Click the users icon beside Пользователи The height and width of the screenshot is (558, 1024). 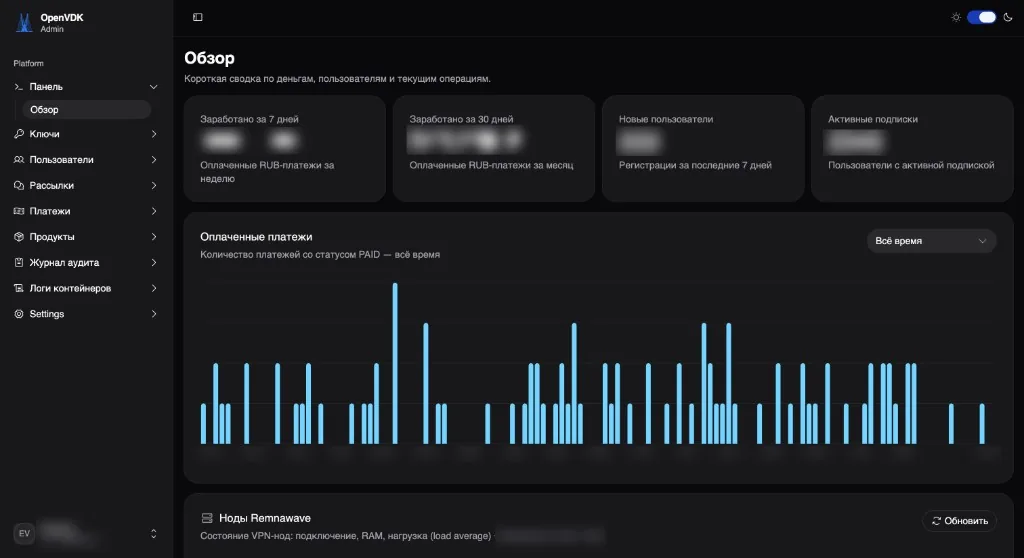(x=18, y=159)
